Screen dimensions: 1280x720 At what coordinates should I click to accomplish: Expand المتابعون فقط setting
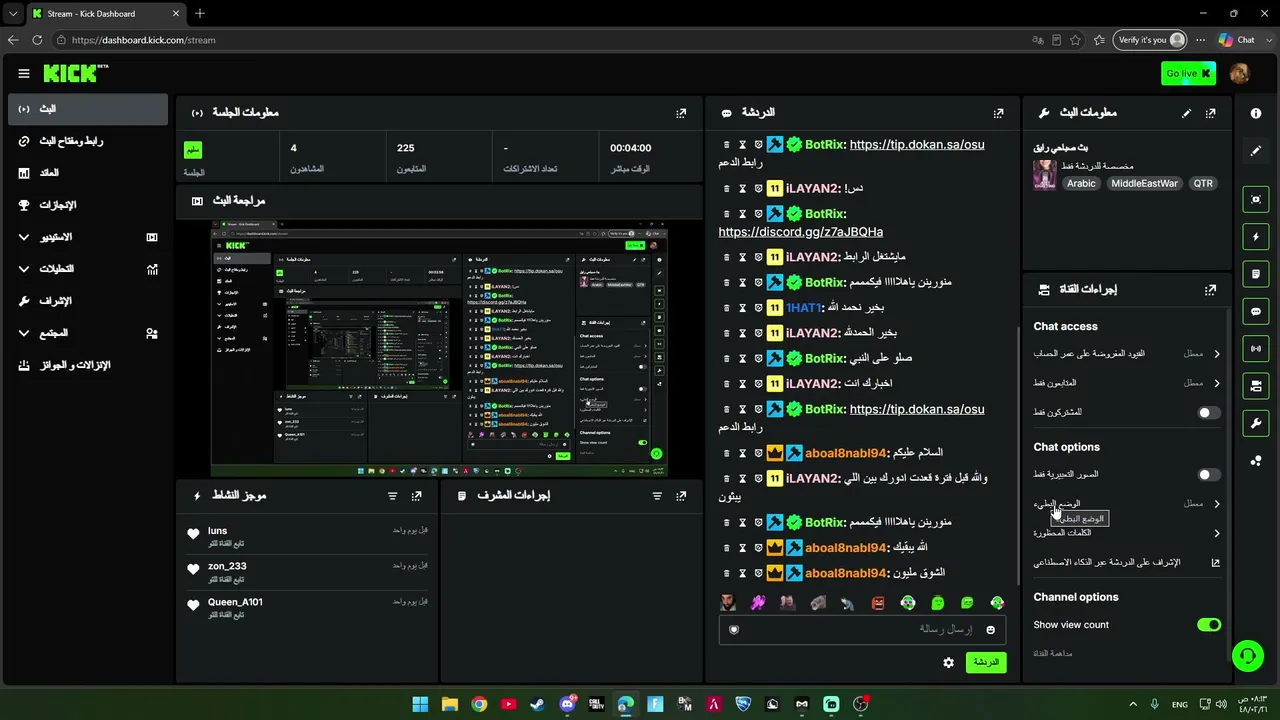pyautogui.click(x=1127, y=383)
